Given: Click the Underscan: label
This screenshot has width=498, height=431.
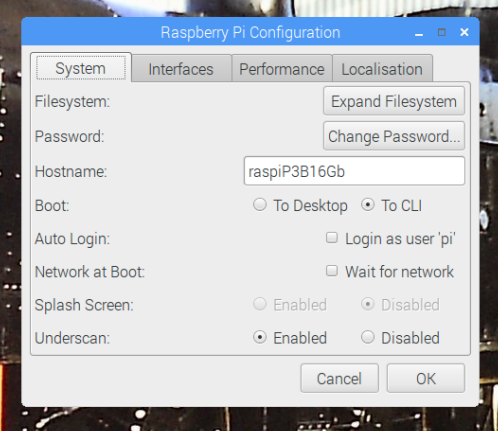Looking at the screenshot, I should click(x=72, y=338).
